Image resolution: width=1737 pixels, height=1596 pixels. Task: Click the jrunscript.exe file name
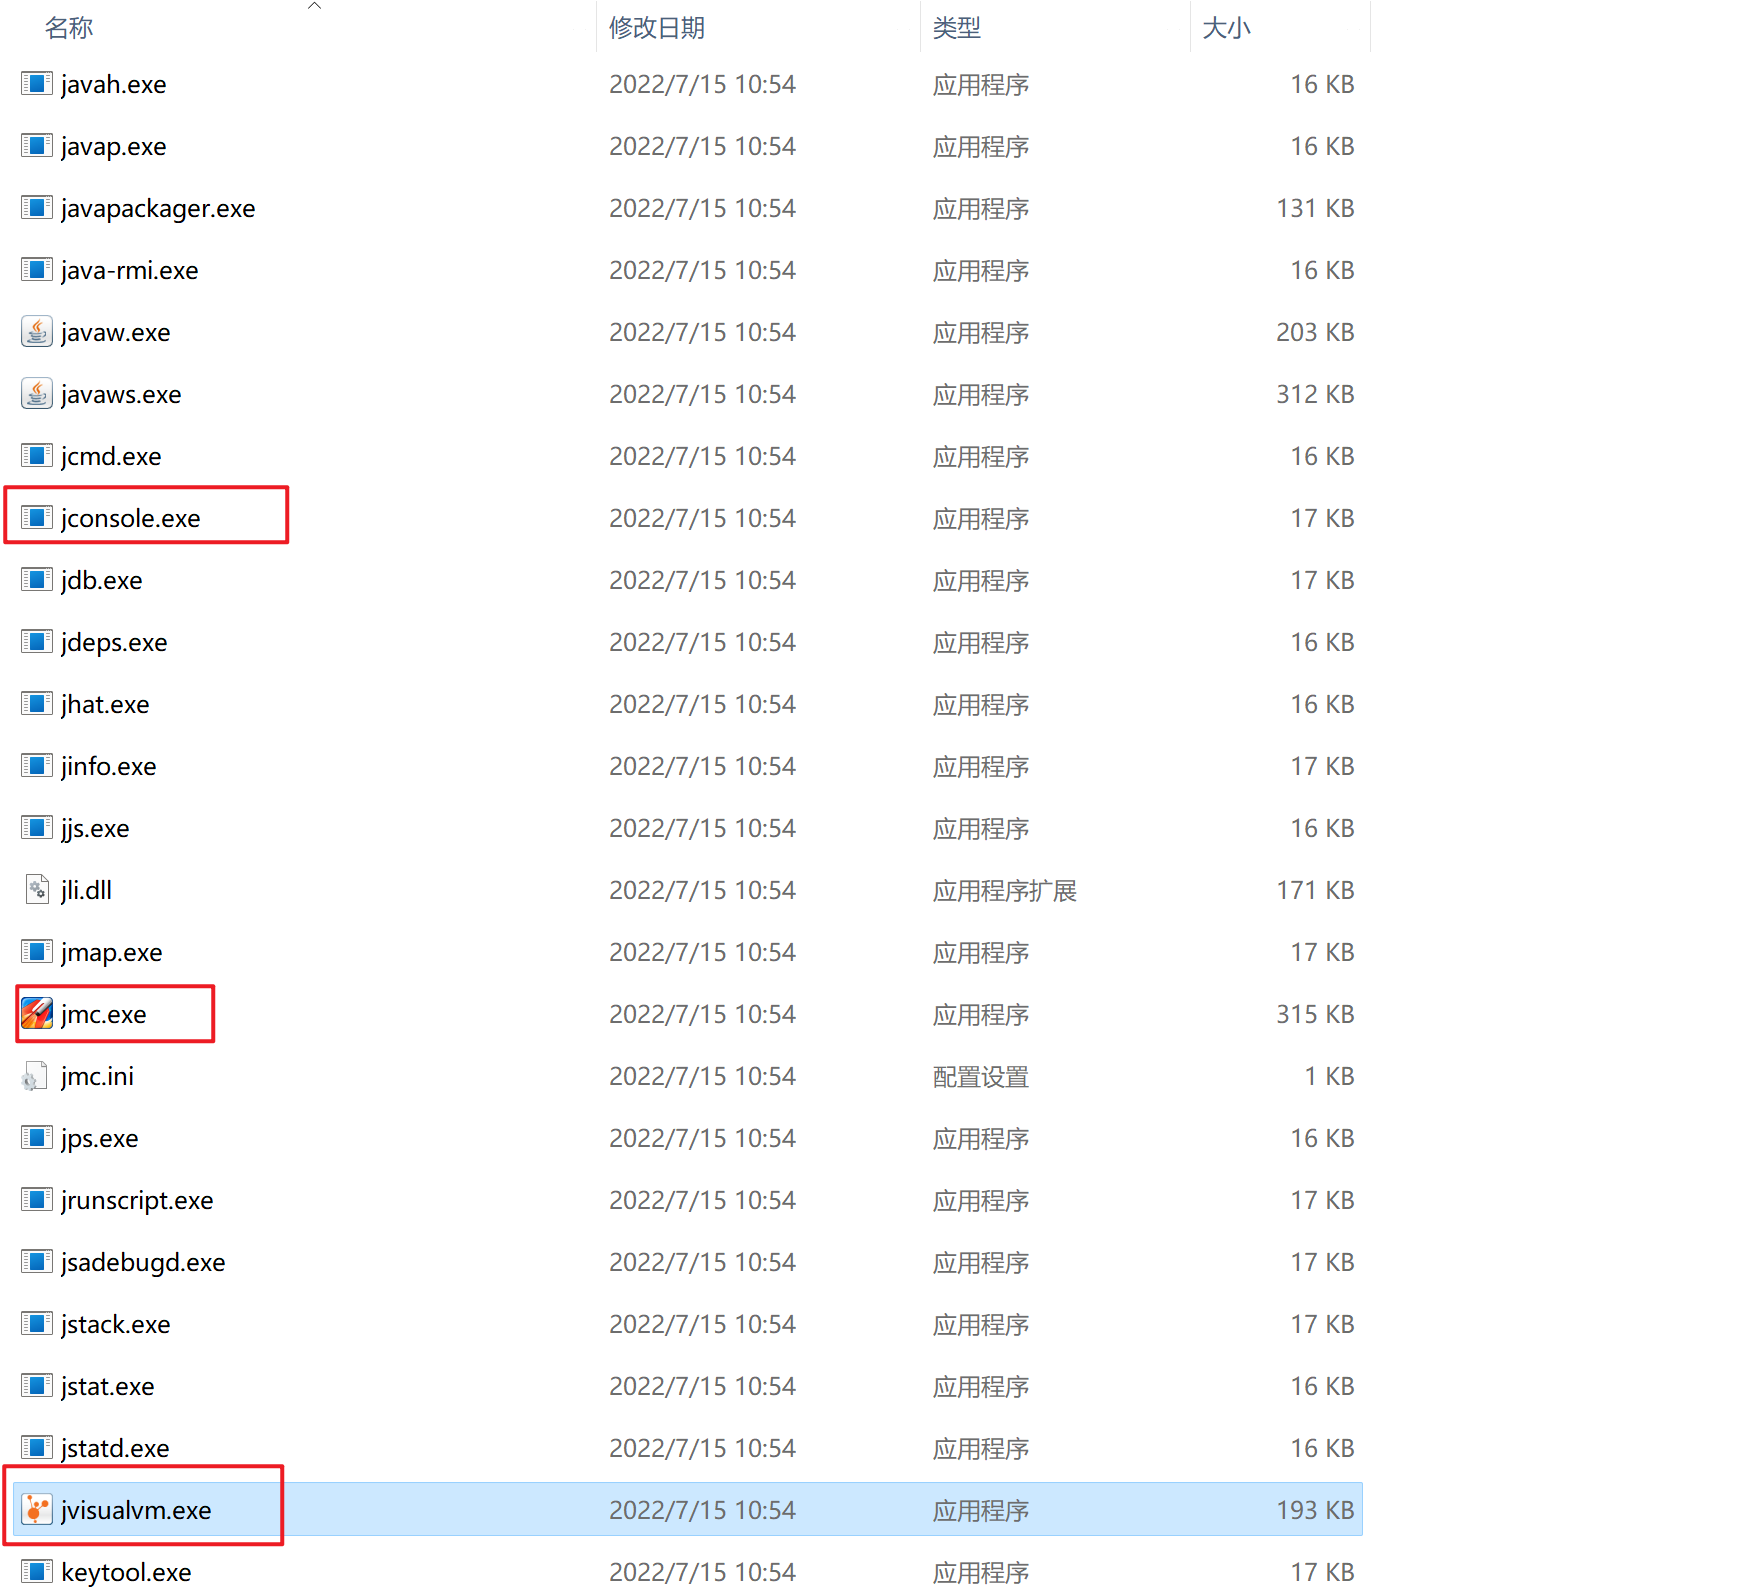137,1200
